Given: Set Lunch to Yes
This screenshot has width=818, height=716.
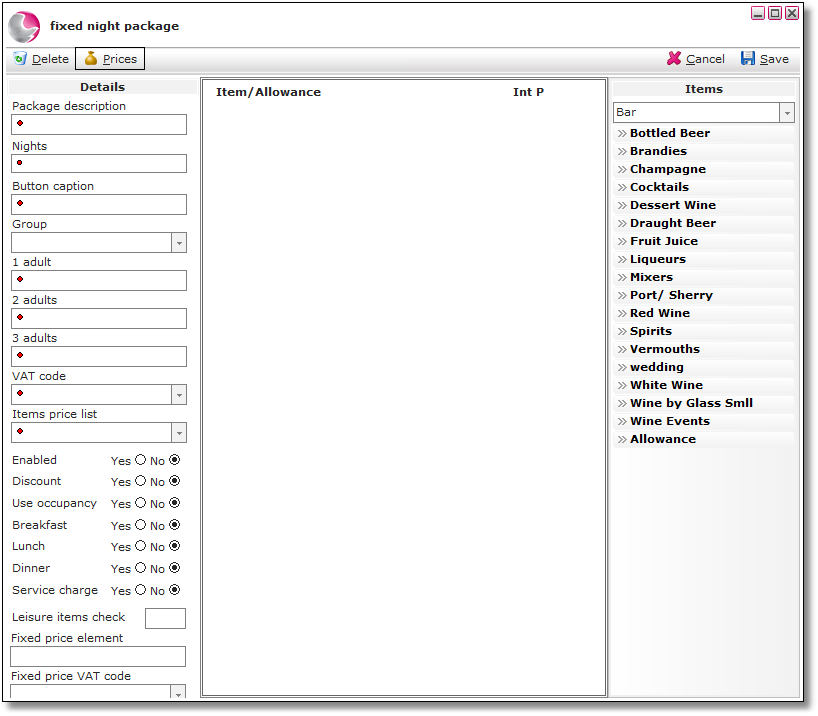Looking at the screenshot, I should tap(140, 546).
